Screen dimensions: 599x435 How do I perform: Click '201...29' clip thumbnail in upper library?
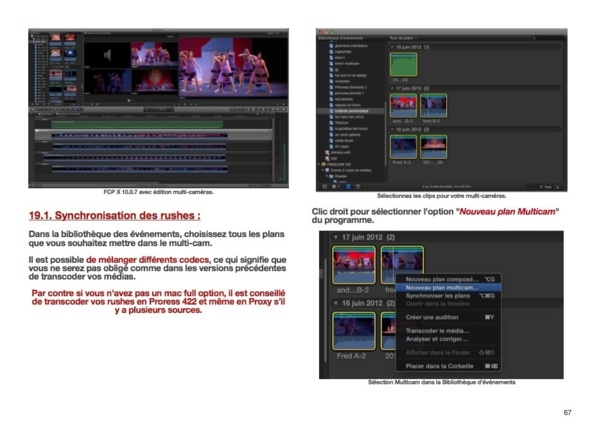pyautogui.click(x=433, y=147)
